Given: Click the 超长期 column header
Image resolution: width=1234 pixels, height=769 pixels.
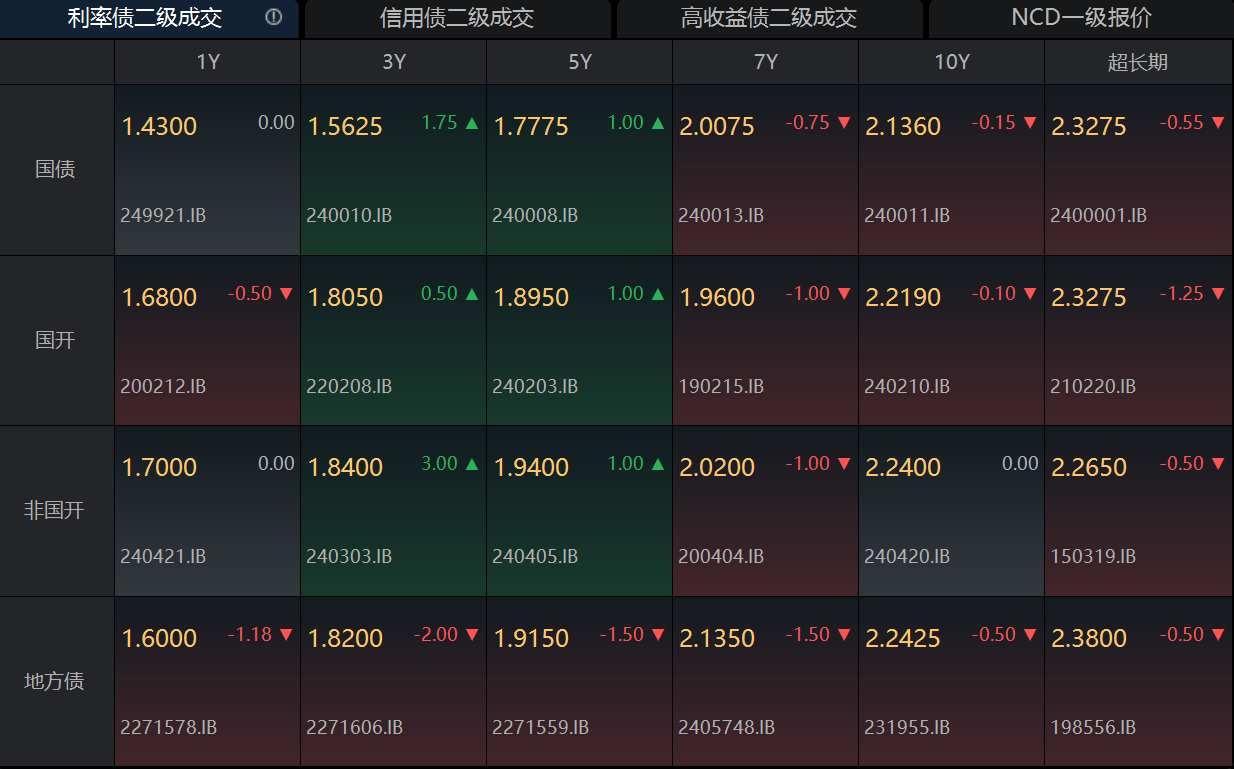Looking at the screenshot, I should (1137, 62).
